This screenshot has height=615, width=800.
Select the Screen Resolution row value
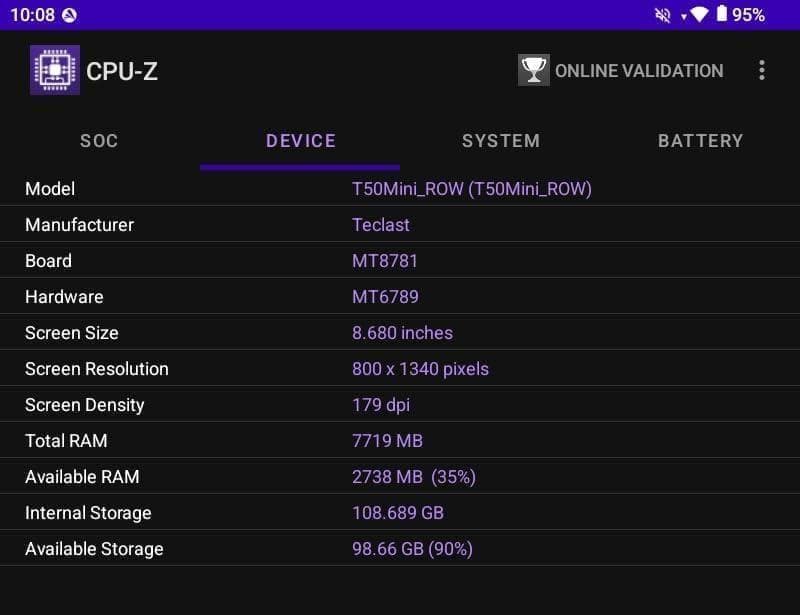(x=420, y=369)
